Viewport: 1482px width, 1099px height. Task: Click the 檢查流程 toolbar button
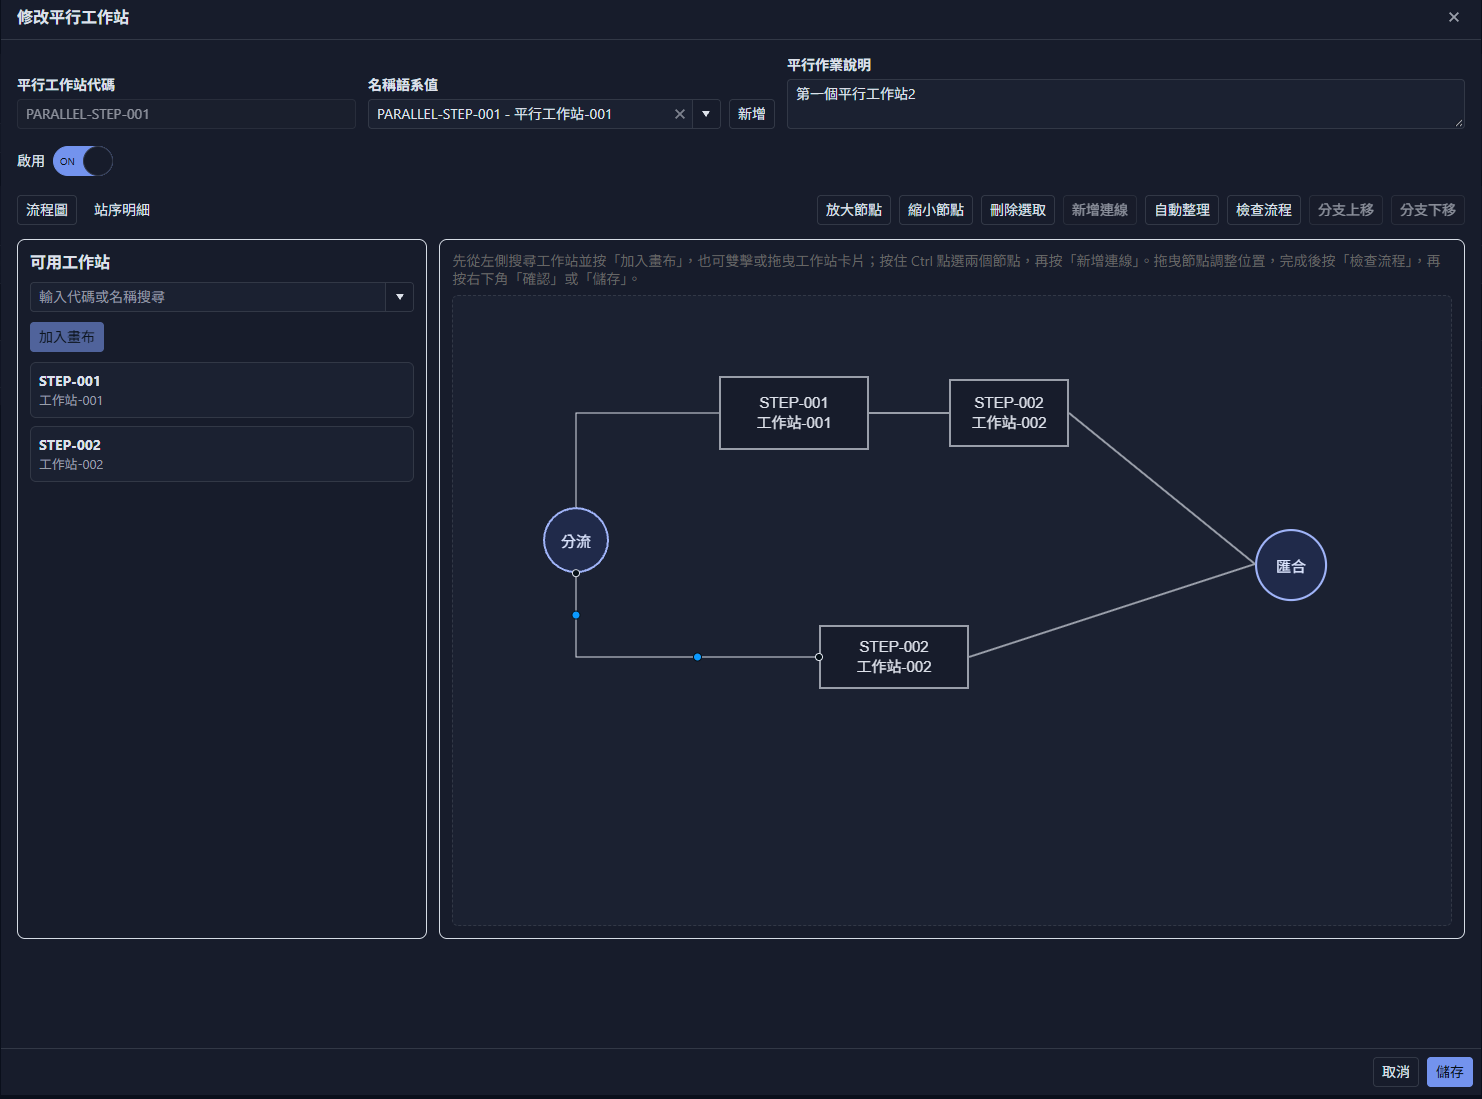pos(1264,210)
